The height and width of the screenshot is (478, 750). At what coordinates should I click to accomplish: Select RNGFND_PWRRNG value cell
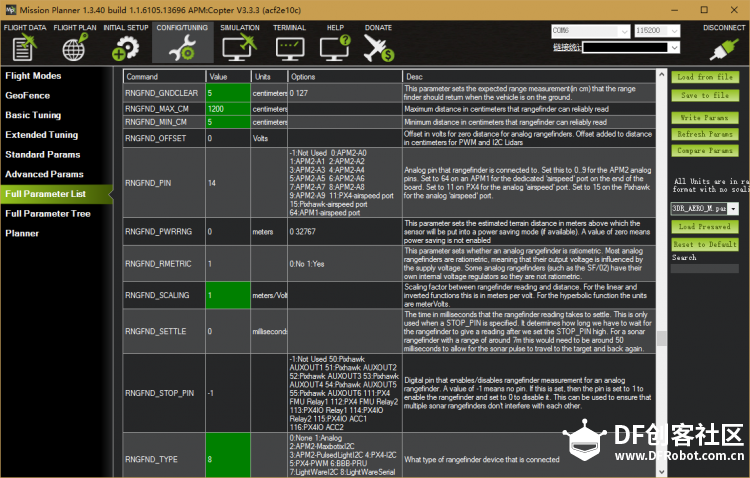click(228, 232)
